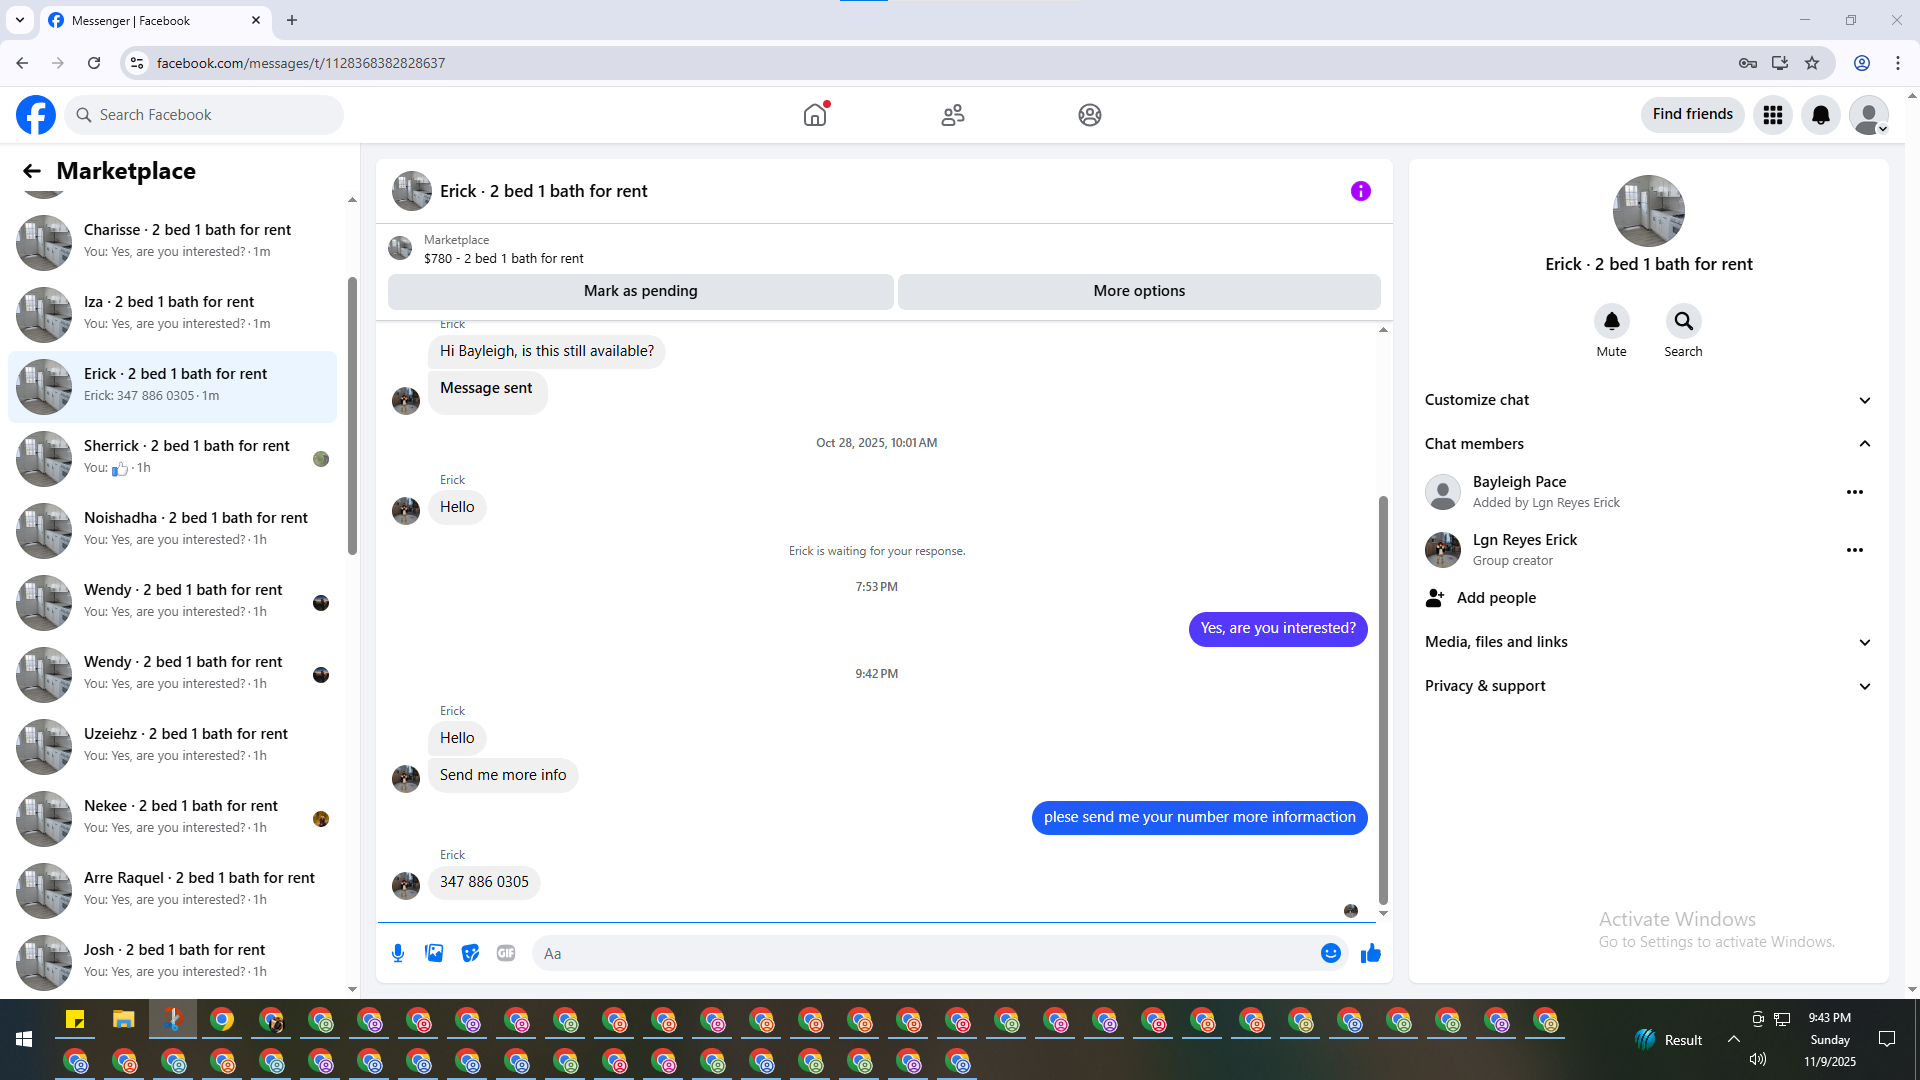This screenshot has width=1920, height=1080.
Task: Open options for Lgn Reyes Erick member
Action: pyautogui.click(x=1855, y=550)
